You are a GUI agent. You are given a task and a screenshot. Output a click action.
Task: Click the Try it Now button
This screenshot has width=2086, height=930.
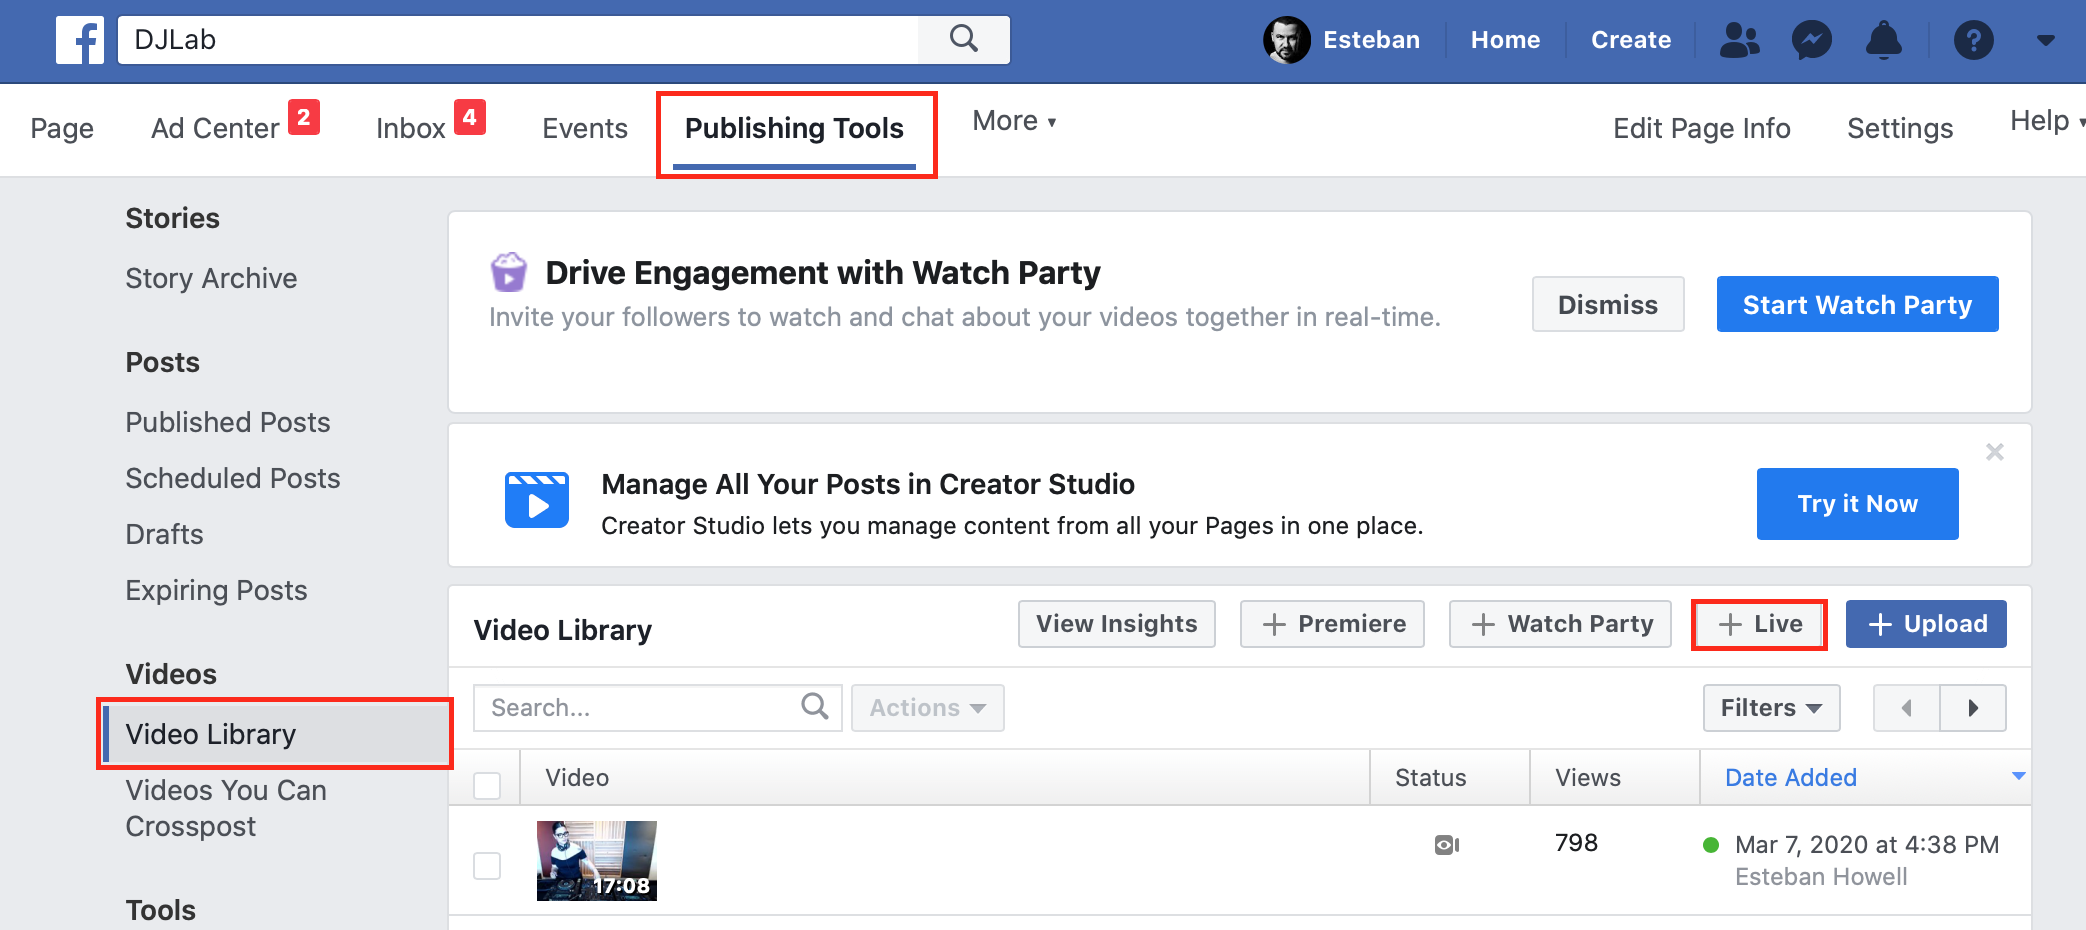click(1857, 504)
